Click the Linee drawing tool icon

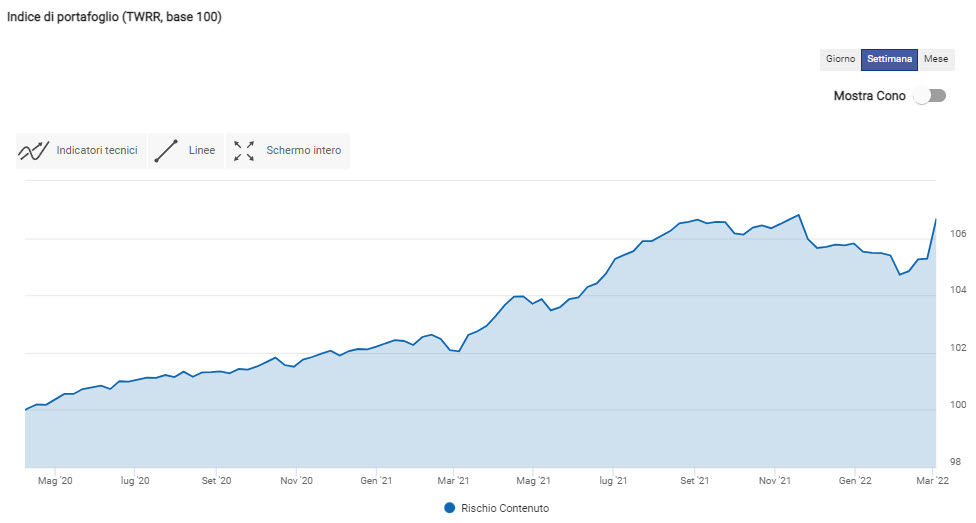[x=167, y=151]
